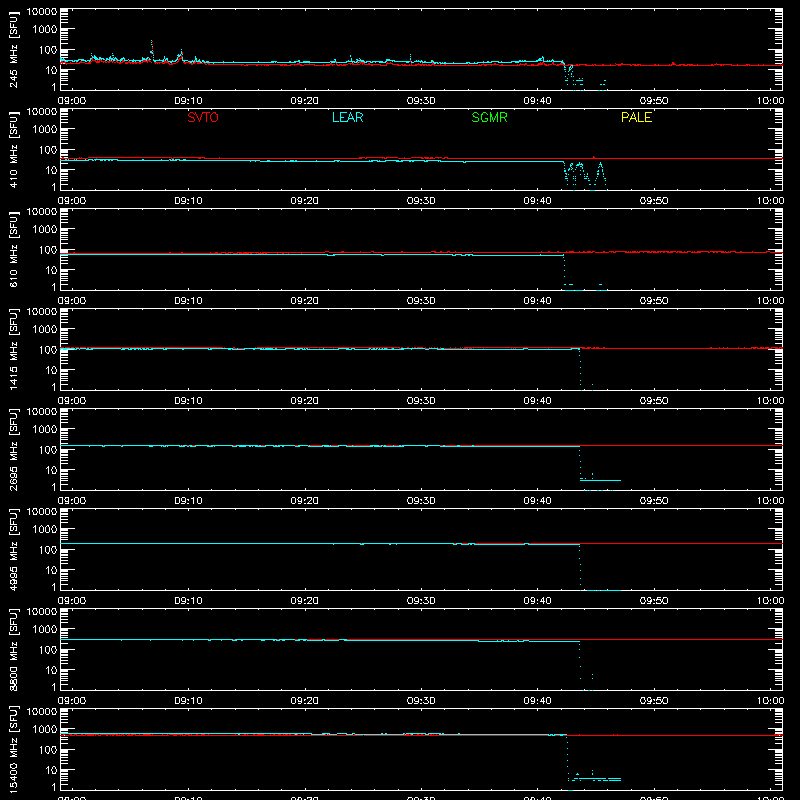Image resolution: width=800 pixels, height=800 pixels.
Task: Click the red SVTO station legend label
Action: 203,117
